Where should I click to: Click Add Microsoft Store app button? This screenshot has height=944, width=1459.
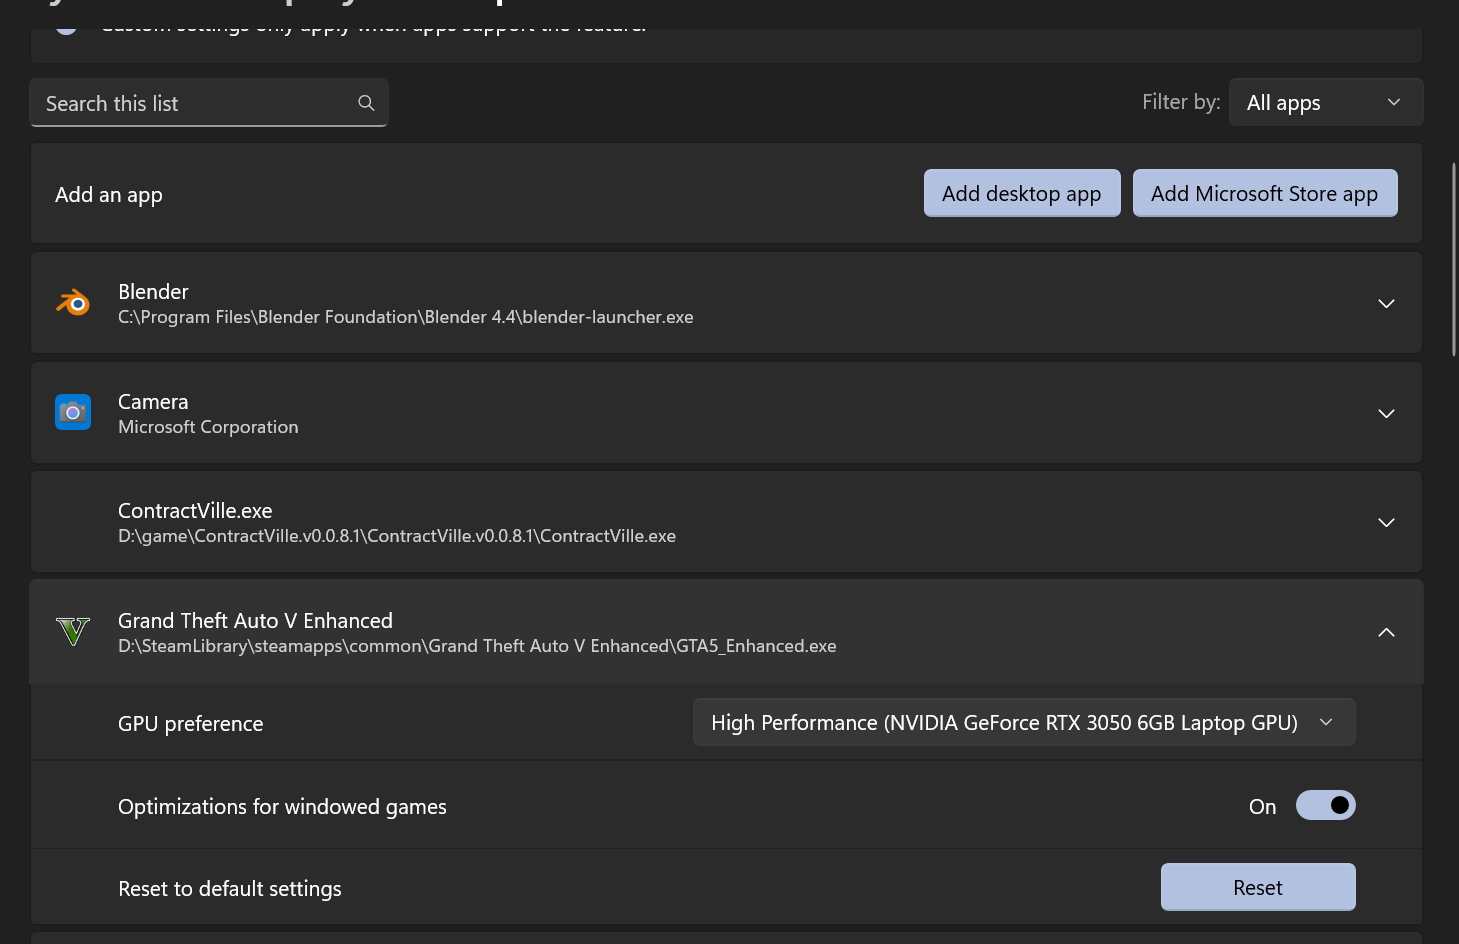coord(1265,193)
